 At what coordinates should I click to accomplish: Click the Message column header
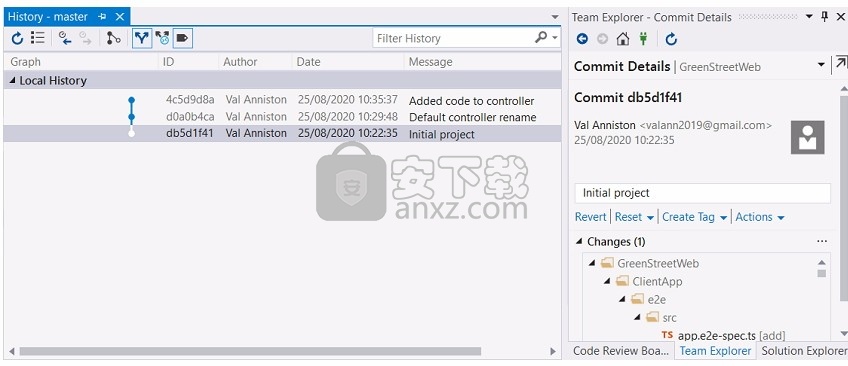(482, 62)
